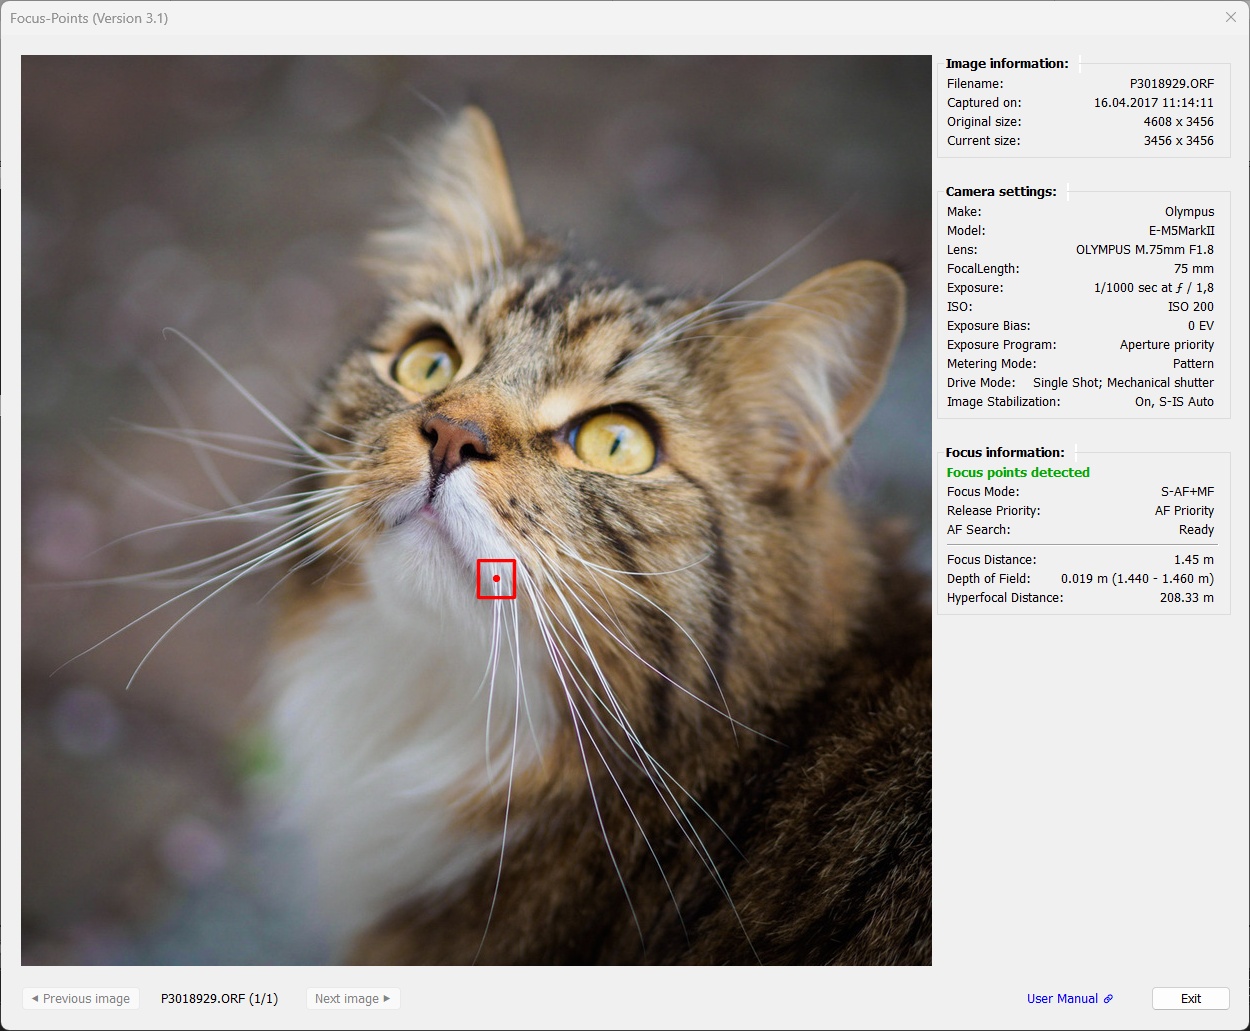Click the Focus Distance value 1.45 m
The height and width of the screenshot is (1031, 1250).
(1193, 560)
